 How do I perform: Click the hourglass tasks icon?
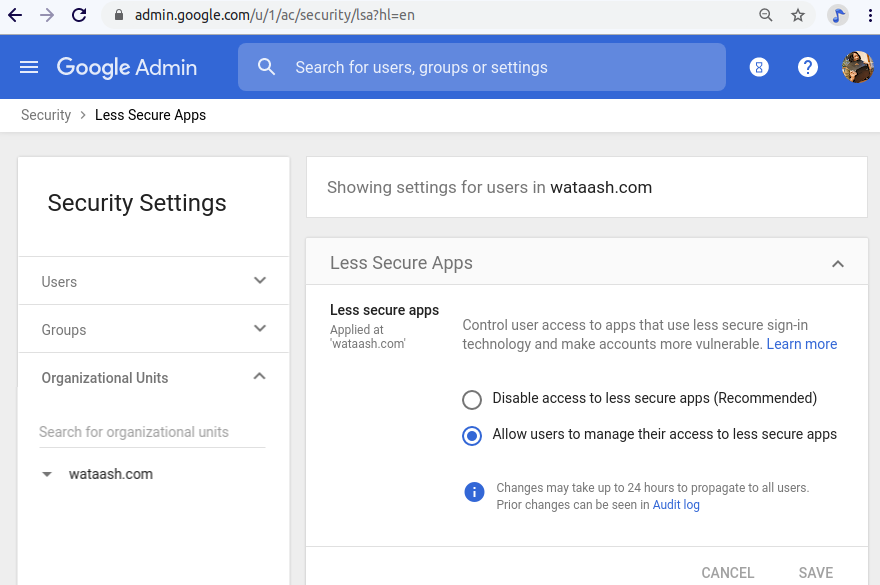[x=759, y=67]
